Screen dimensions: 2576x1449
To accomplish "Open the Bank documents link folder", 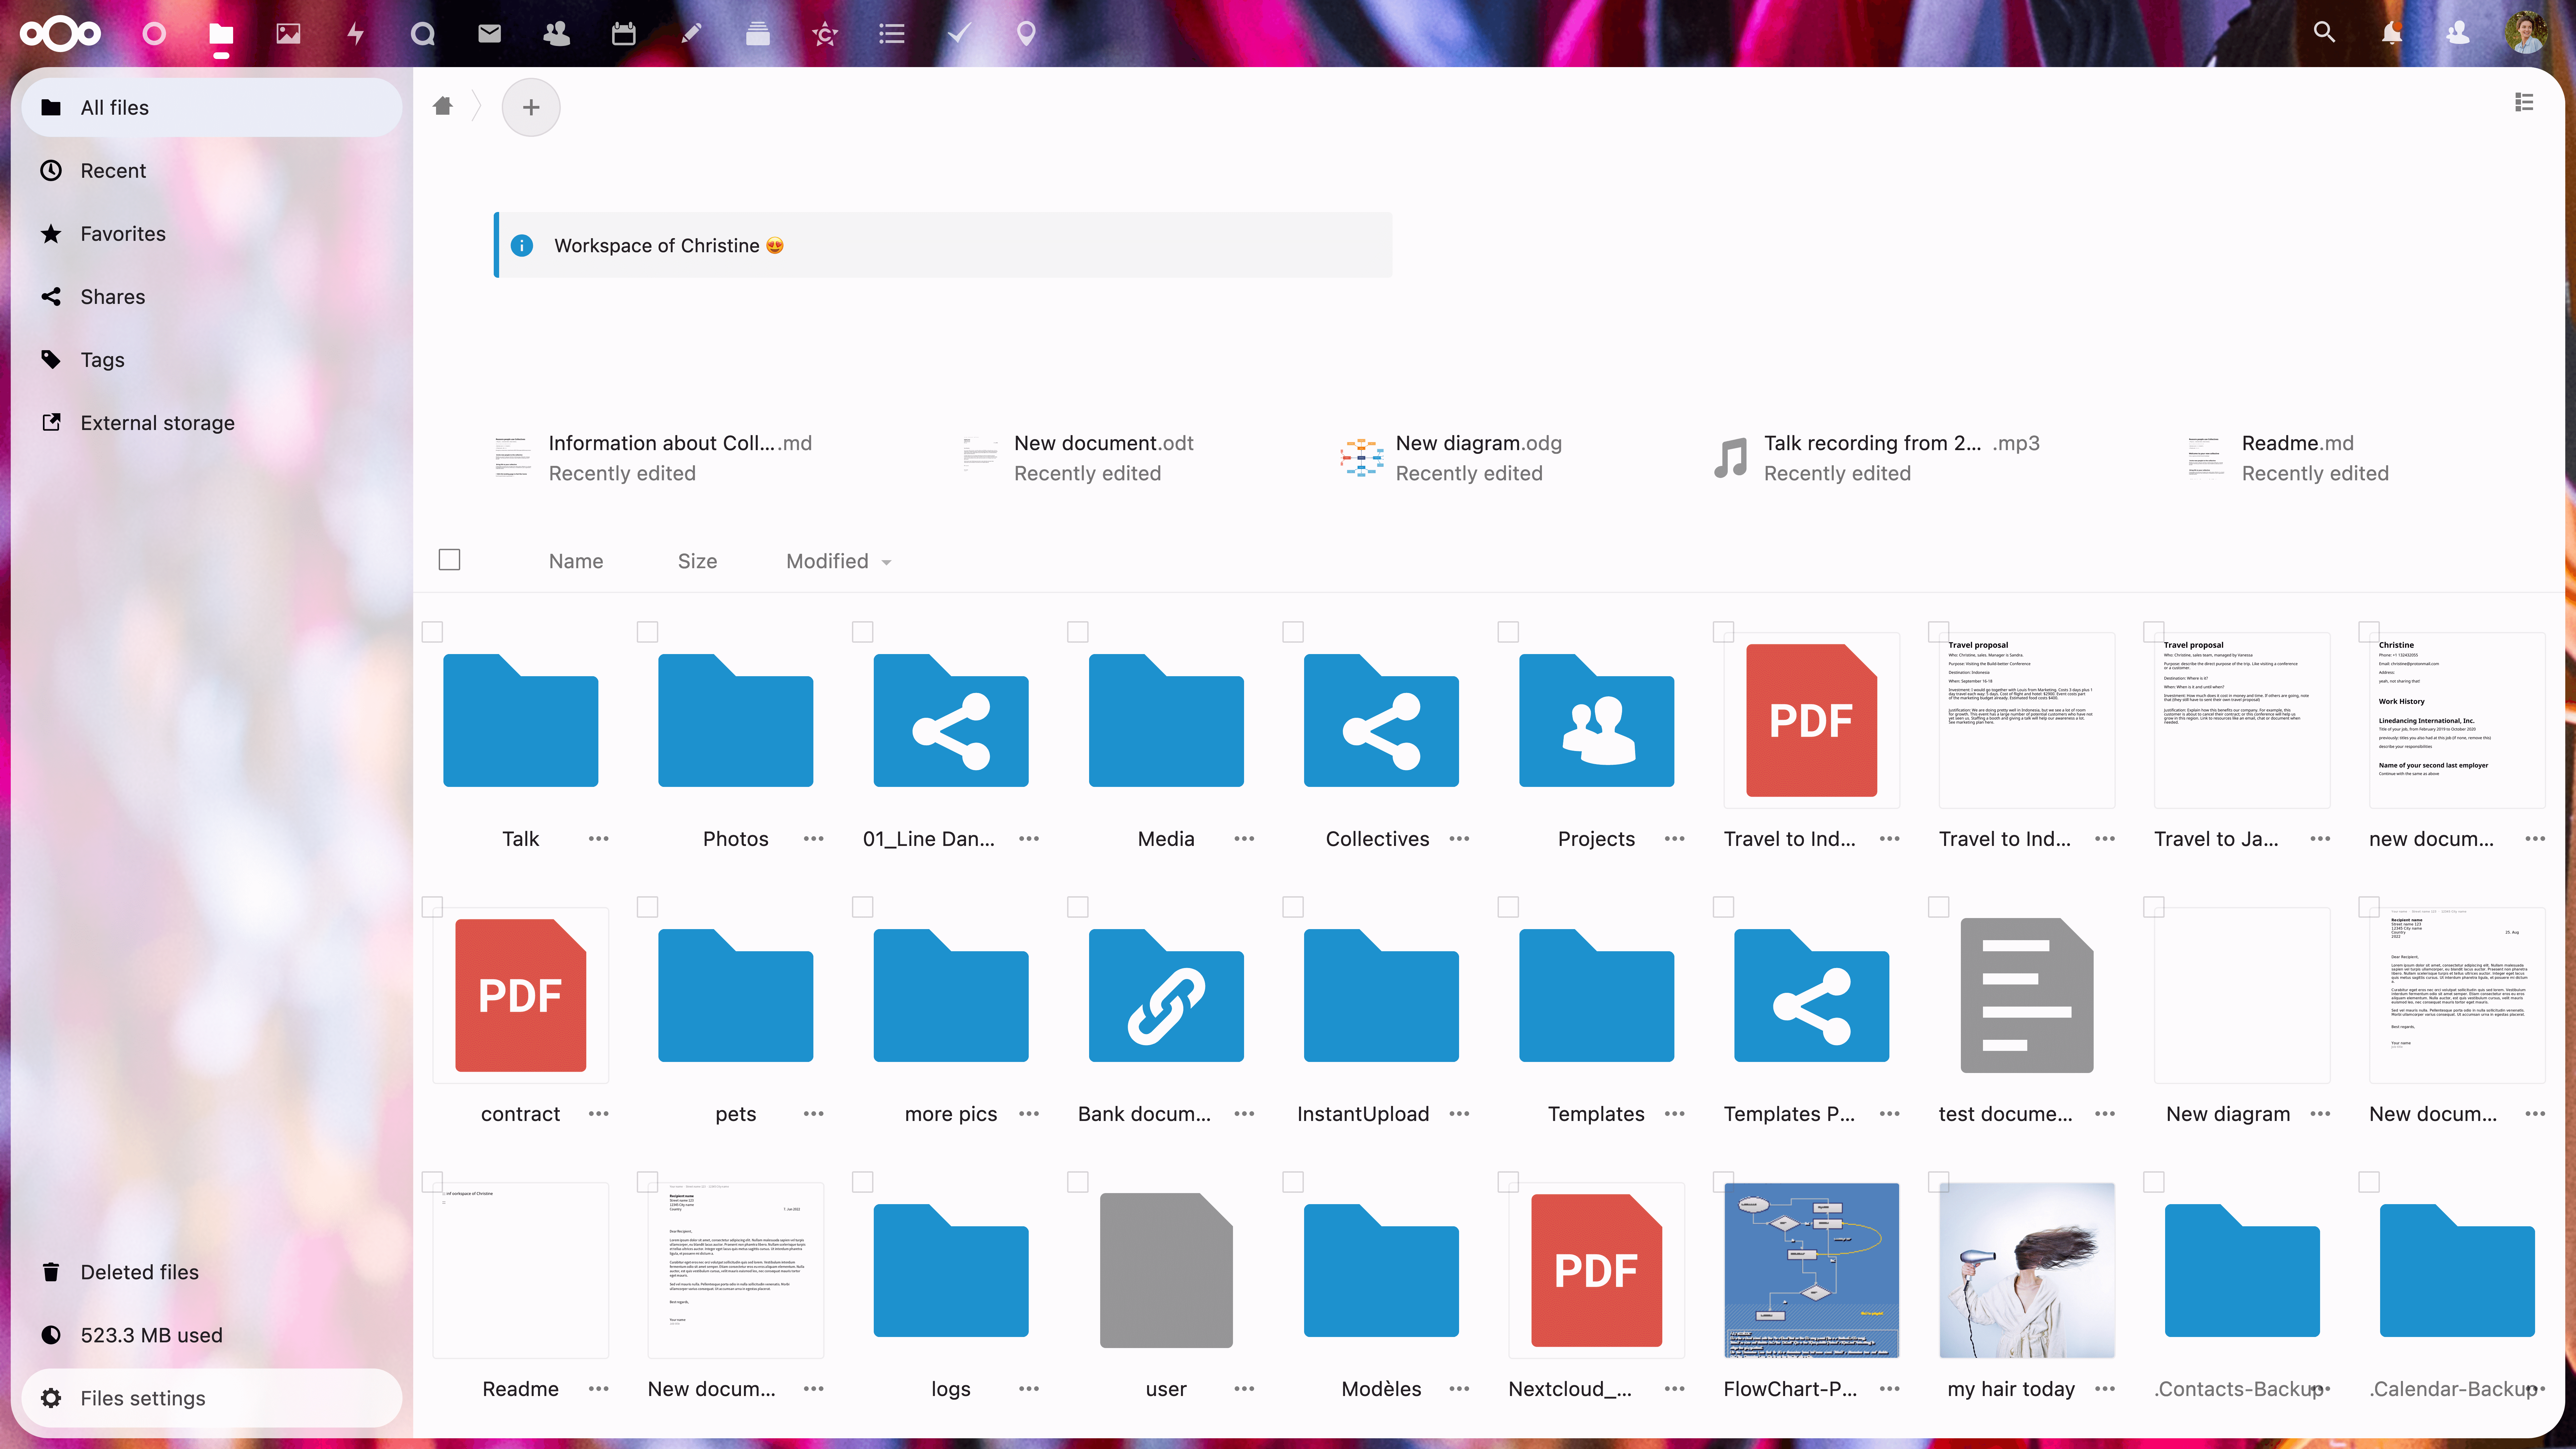I will pyautogui.click(x=1166, y=996).
